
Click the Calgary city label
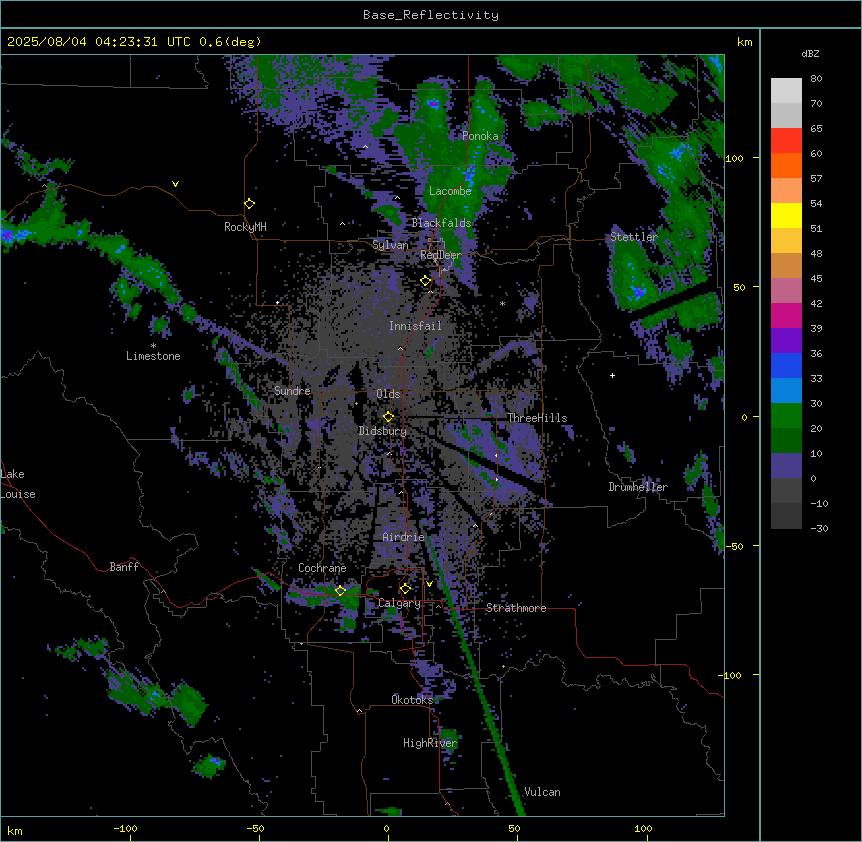(399, 603)
